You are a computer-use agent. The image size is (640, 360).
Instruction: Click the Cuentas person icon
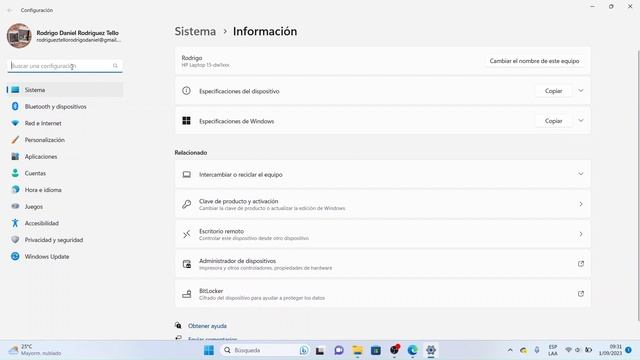click(15, 173)
